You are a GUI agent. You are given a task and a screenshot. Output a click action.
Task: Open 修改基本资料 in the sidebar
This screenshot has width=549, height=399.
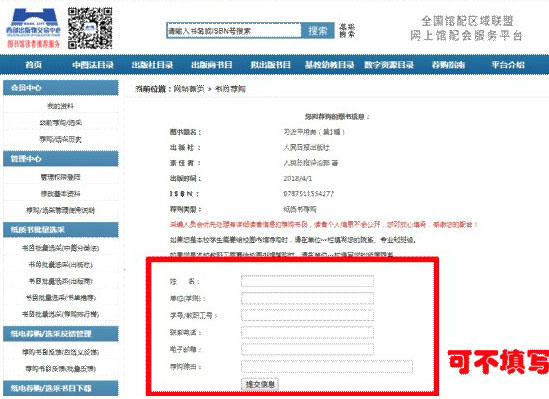point(61,194)
